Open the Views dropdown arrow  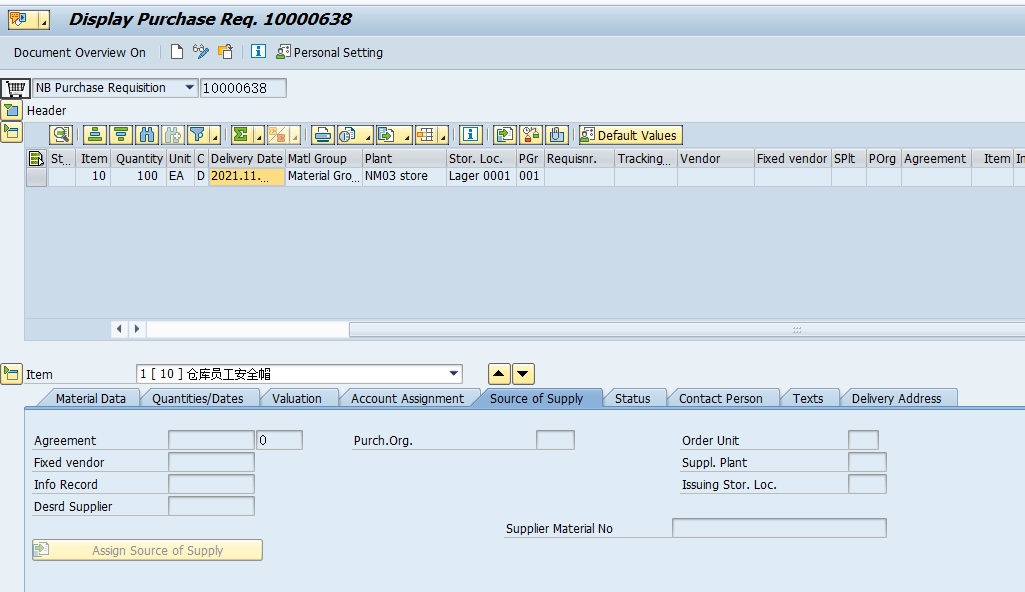tap(367, 135)
